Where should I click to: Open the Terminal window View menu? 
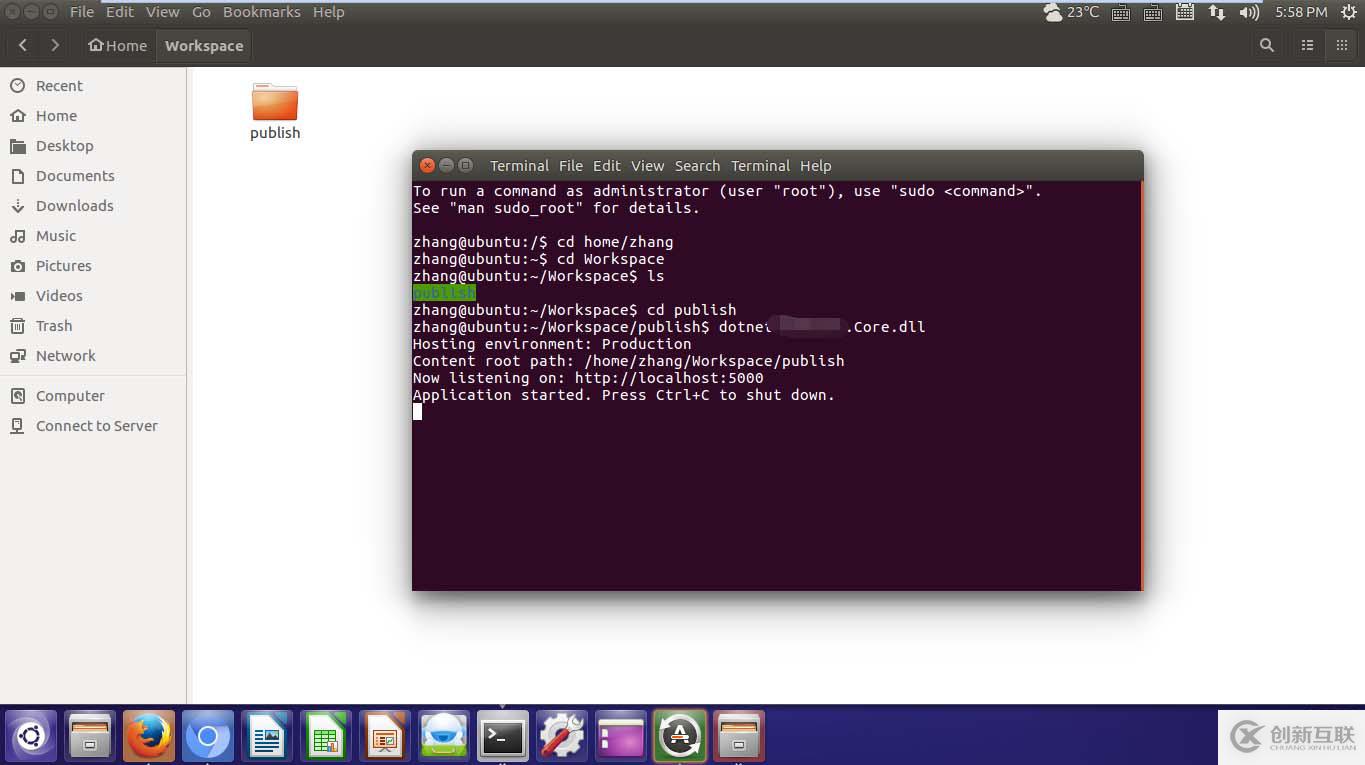point(648,166)
